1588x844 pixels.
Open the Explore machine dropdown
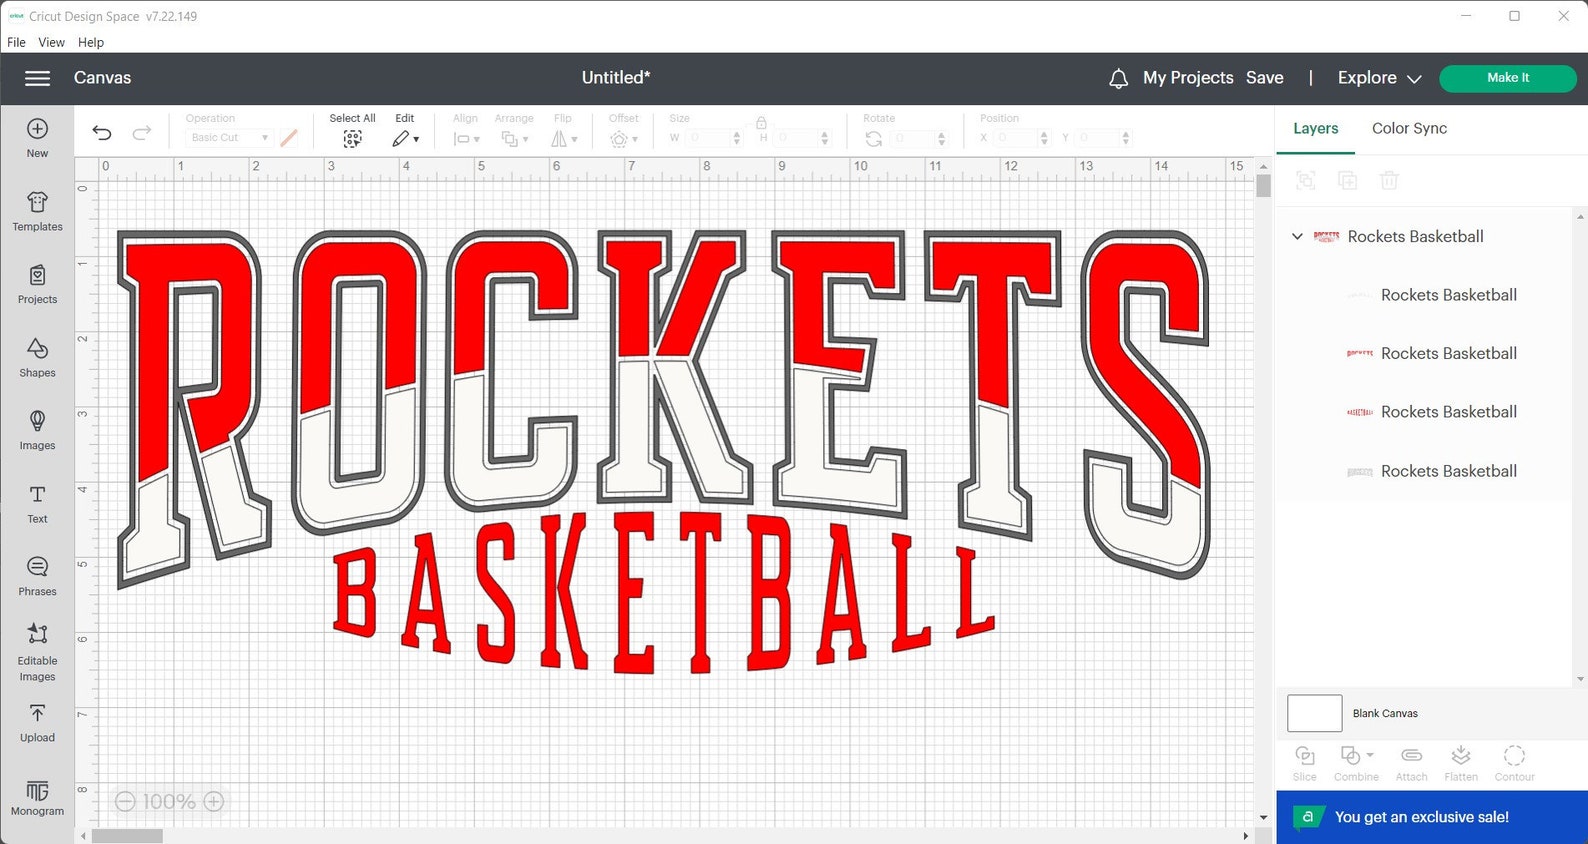point(1379,78)
